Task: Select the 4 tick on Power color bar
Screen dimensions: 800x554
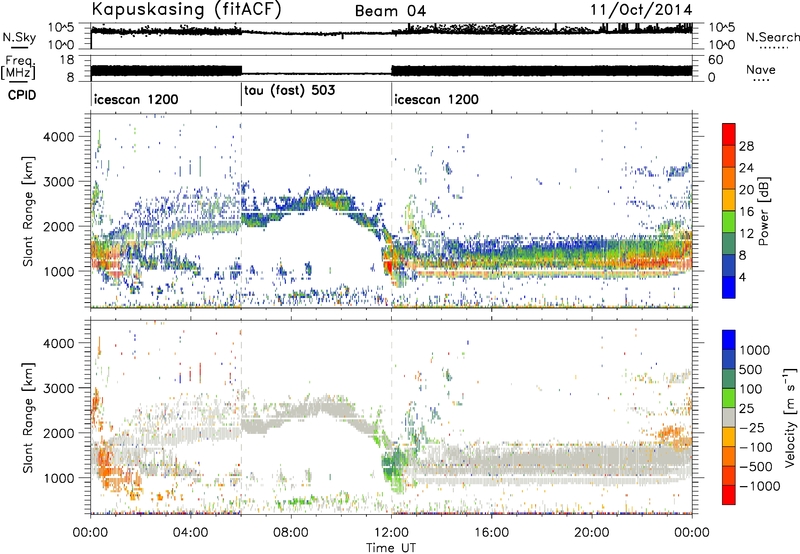Action: [743, 278]
